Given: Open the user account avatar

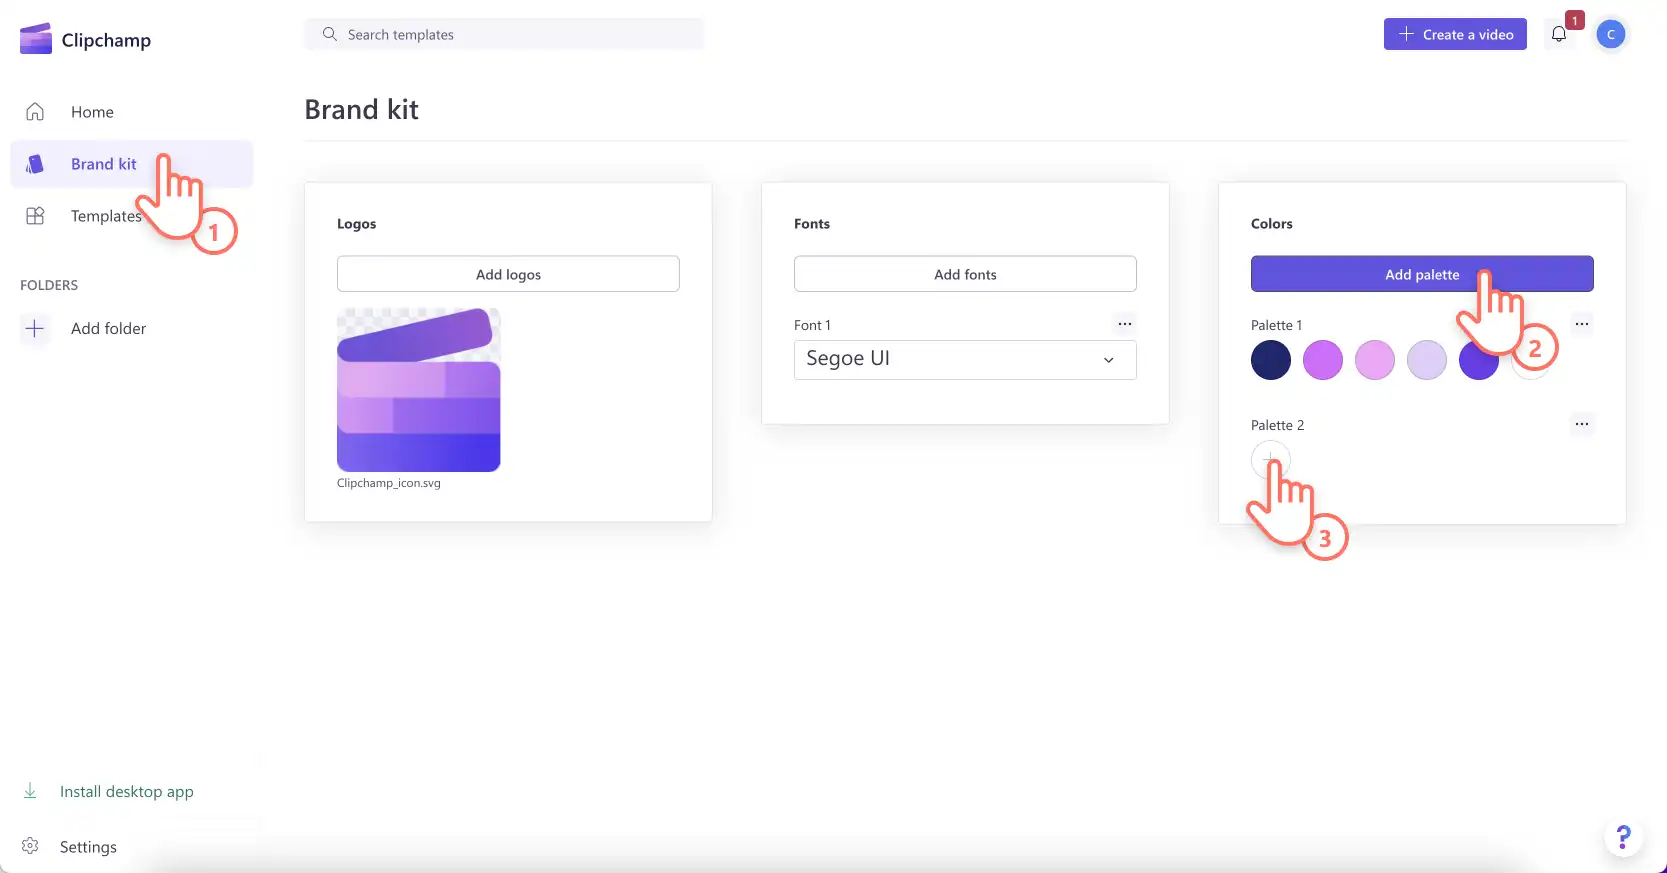Looking at the screenshot, I should pos(1610,34).
